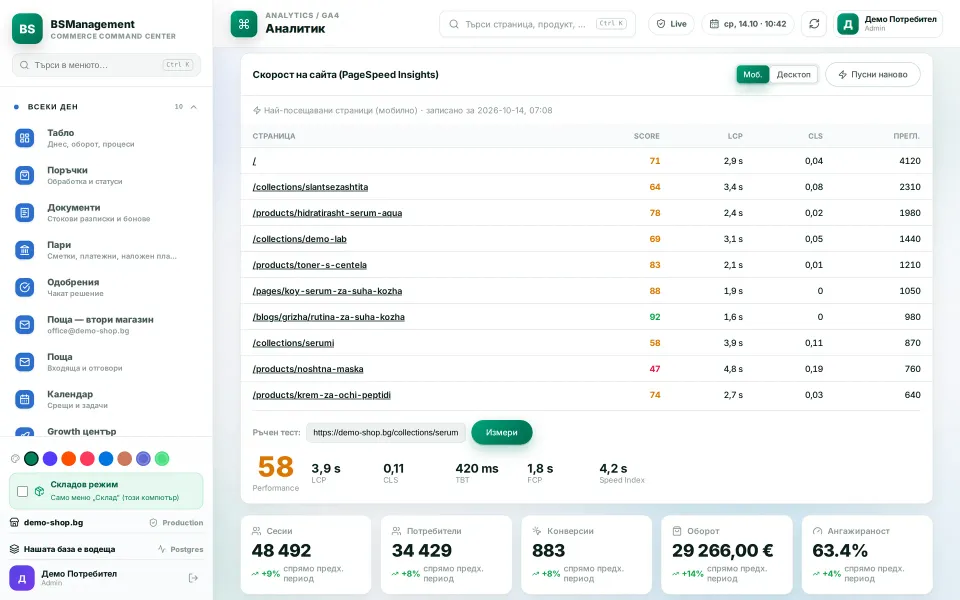Open the /collections/serumi link
The image size is (960, 600).
293,343
